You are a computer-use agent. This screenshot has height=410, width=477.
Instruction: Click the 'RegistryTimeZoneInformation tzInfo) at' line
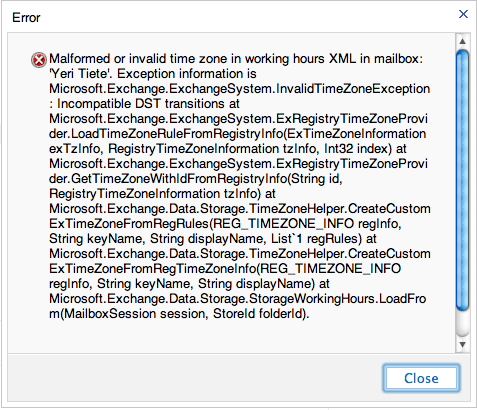[x=162, y=194]
